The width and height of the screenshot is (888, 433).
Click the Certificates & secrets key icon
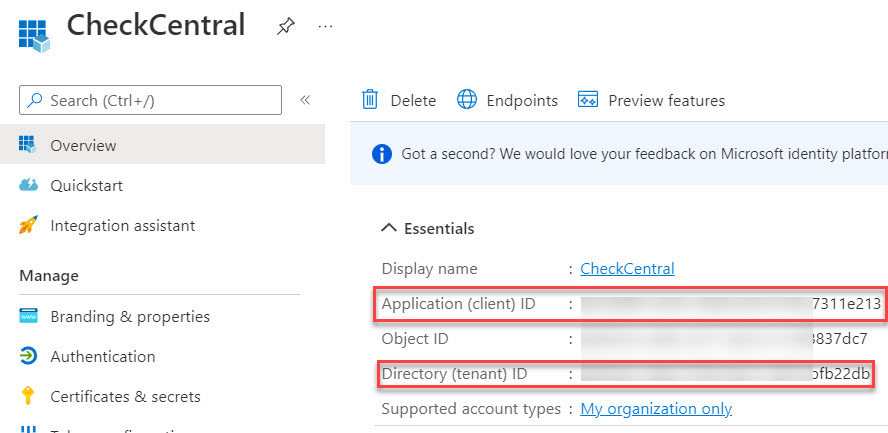(28, 397)
